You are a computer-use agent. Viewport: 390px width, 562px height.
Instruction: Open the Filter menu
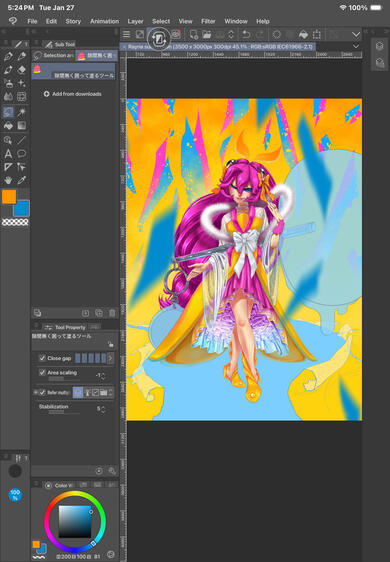tap(208, 21)
